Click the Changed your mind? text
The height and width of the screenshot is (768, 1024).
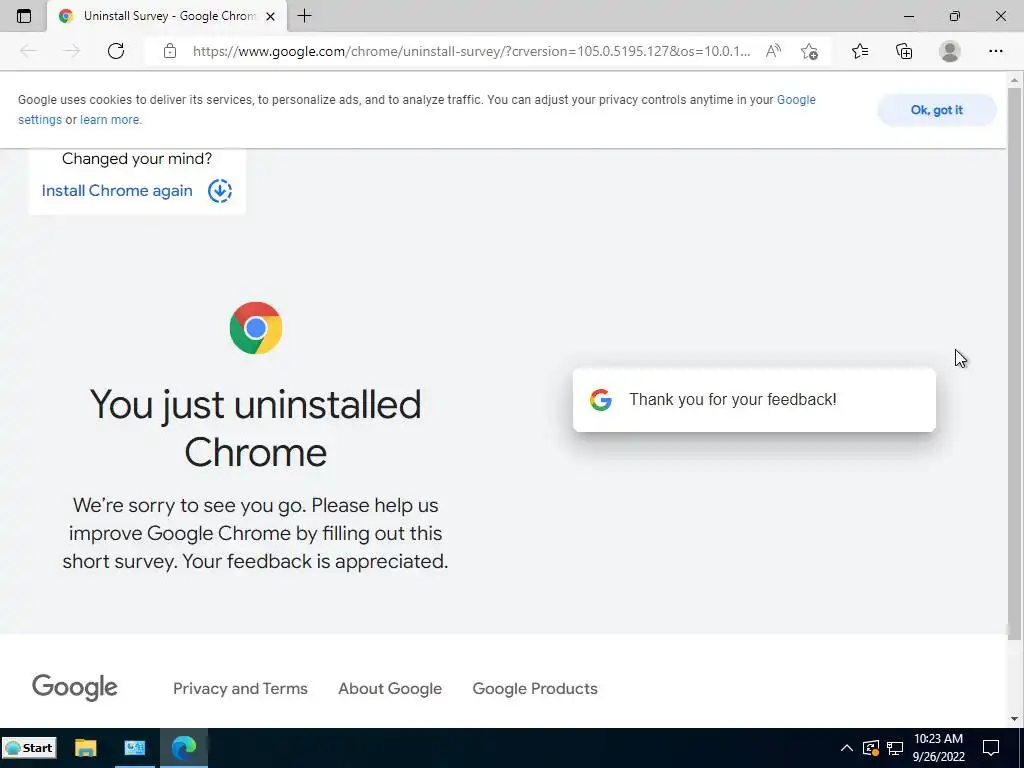[137, 159]
